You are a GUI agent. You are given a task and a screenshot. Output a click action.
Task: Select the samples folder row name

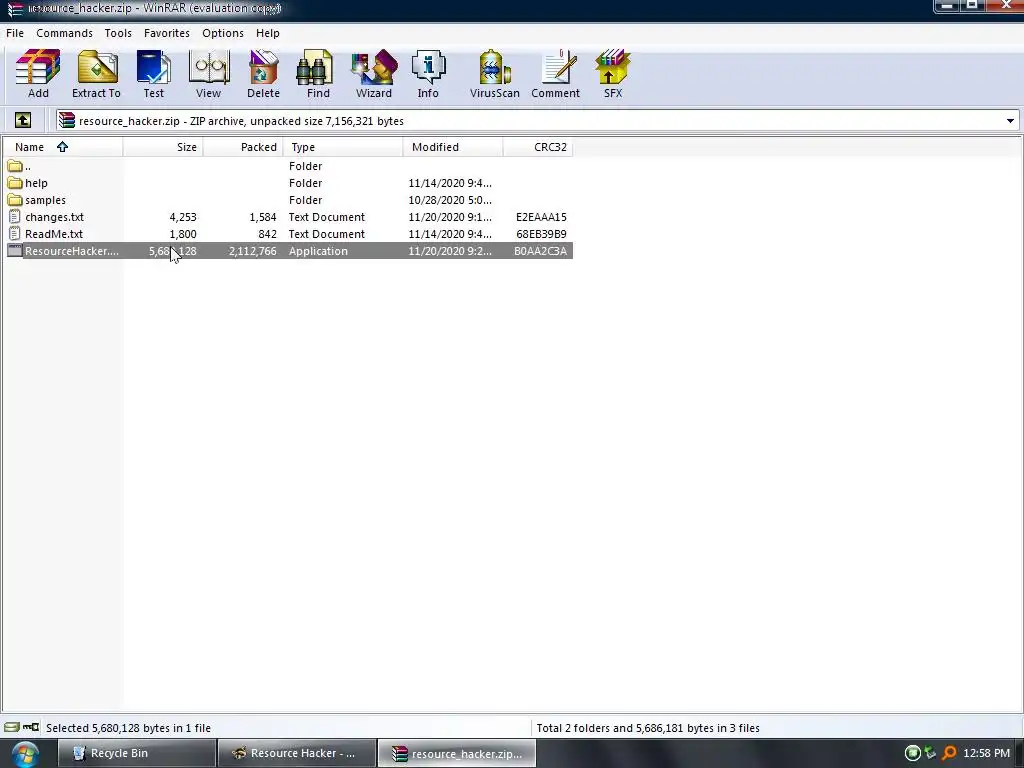point(45,200)
